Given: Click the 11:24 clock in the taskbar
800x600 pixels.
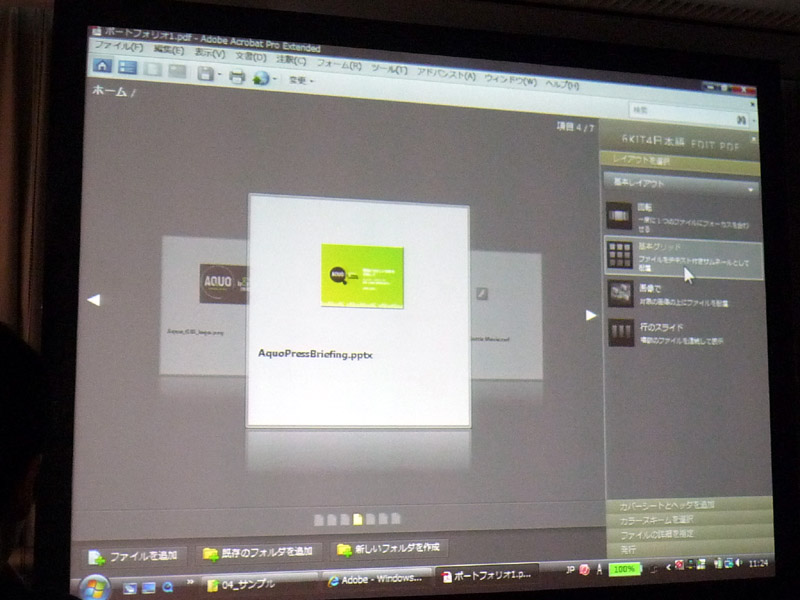Looking at the screenshot, I should point(758,563).
